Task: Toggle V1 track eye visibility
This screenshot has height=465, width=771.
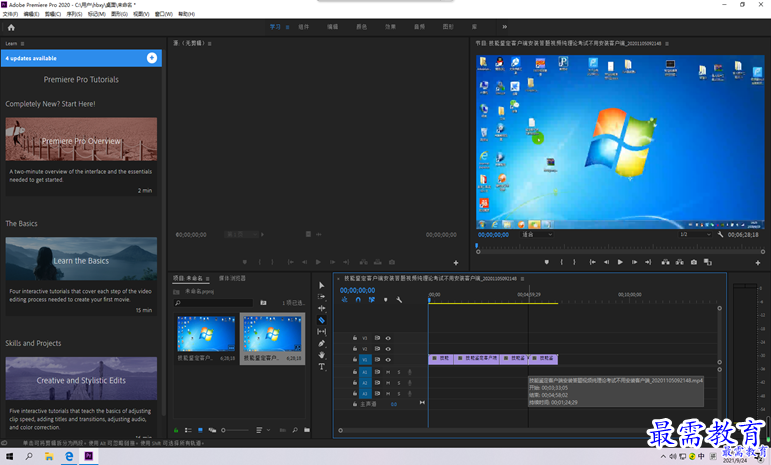Action: (388, 360)
